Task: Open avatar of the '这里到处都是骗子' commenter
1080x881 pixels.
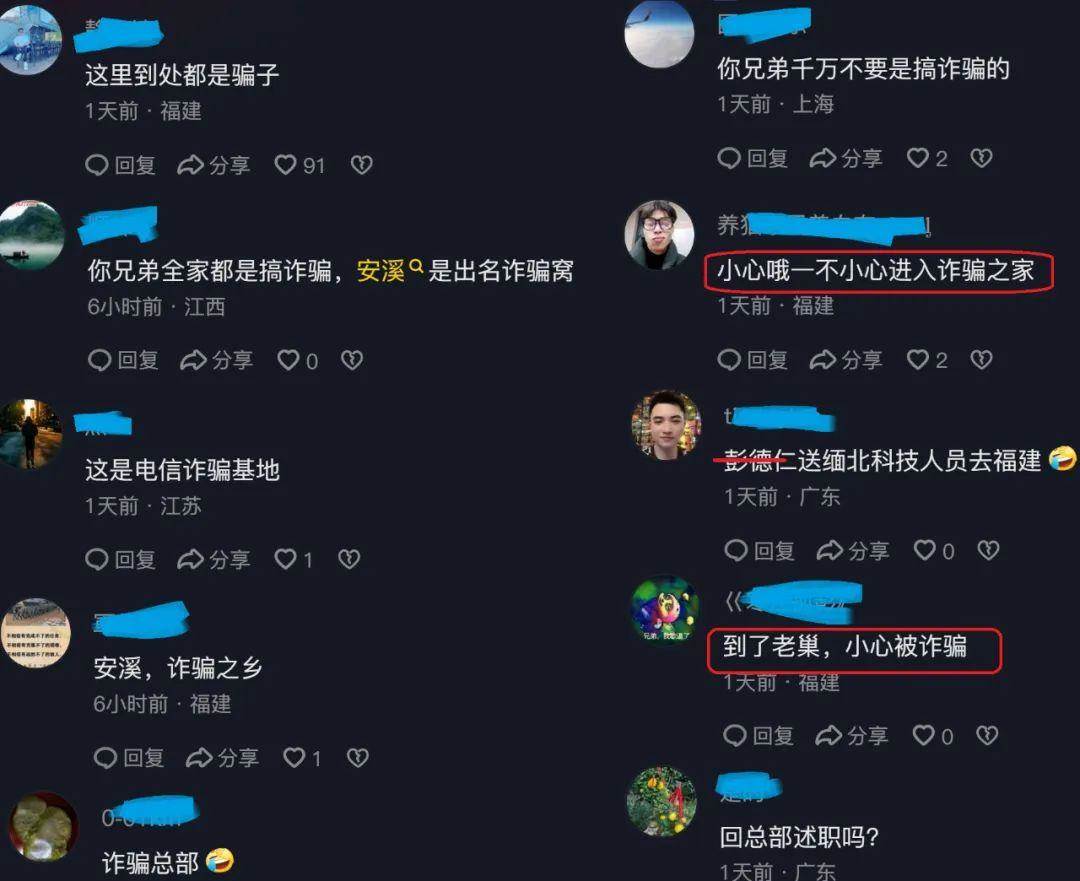Action: tap(30, 38)
